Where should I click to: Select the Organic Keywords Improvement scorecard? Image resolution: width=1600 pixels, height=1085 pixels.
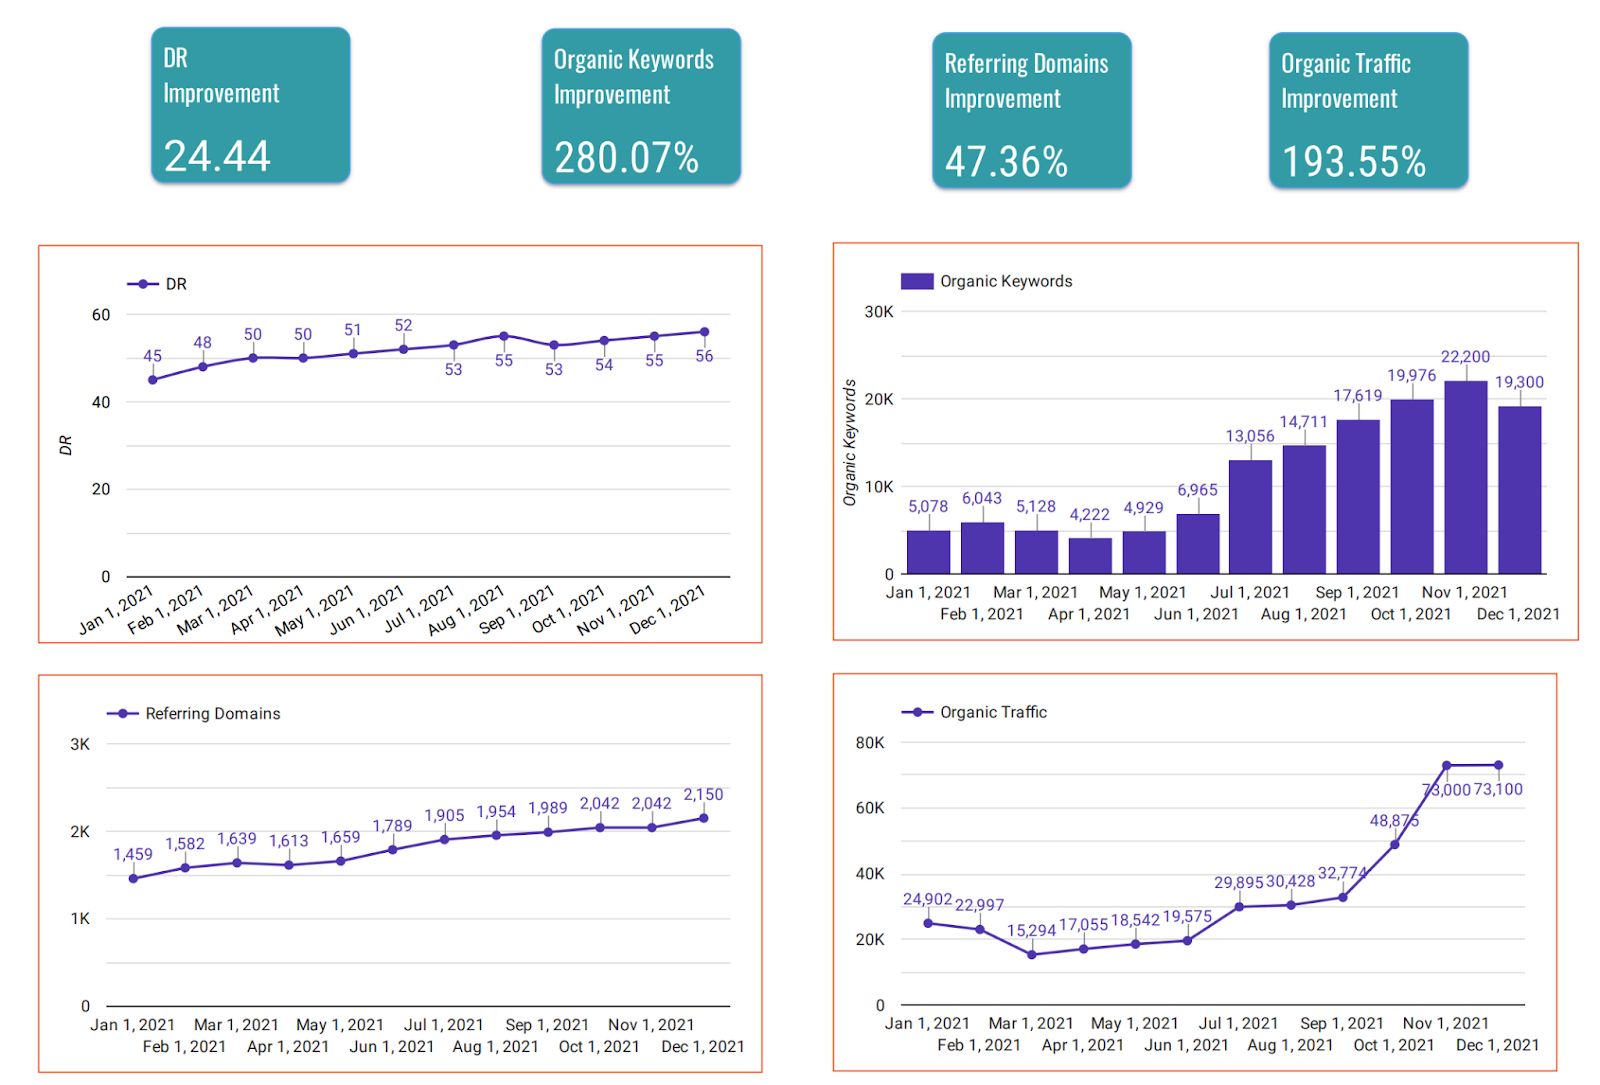(641, 106)
